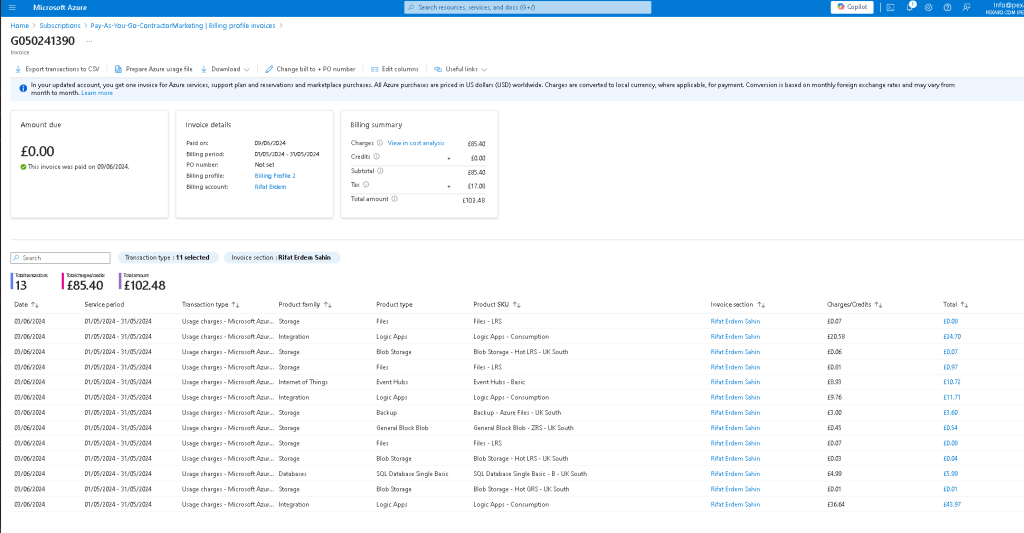Select the Service period column header
1024x533 pixels.
[104, 304]
